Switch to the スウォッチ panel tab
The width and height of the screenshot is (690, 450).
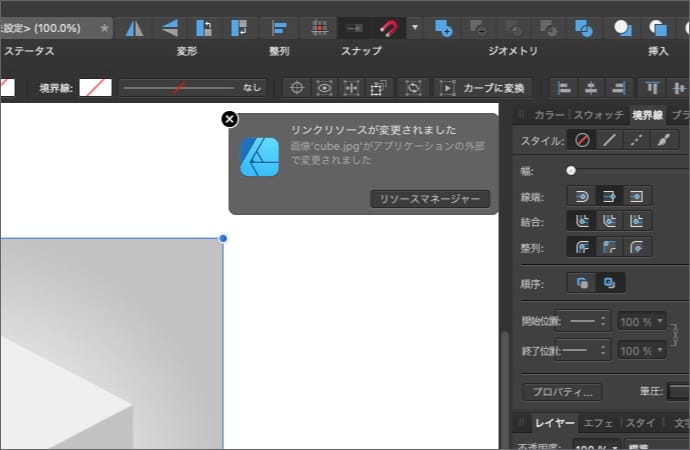598,115
